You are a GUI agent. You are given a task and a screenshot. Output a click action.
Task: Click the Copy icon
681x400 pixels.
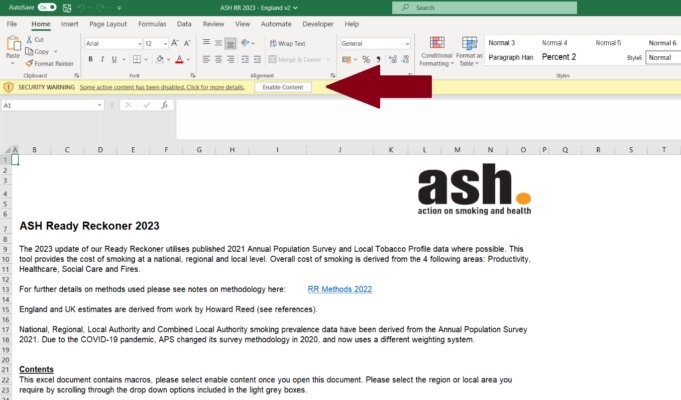[29, 52]
